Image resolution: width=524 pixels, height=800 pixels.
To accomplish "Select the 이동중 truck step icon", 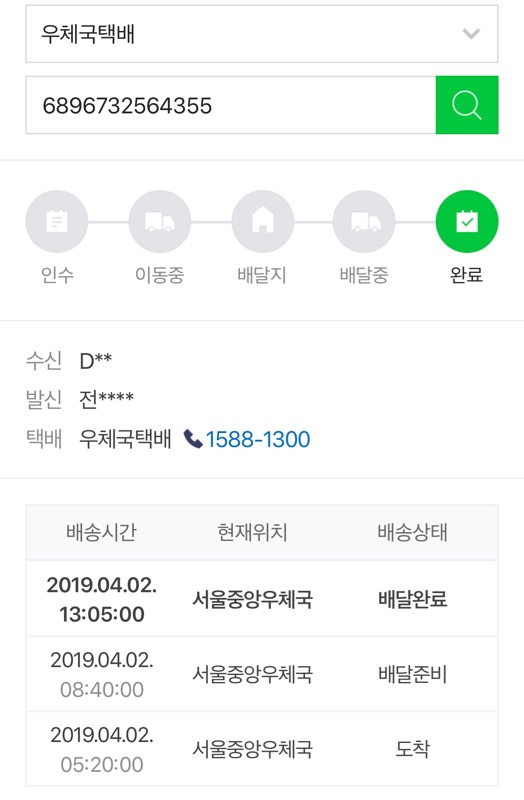I will pos(160,221).
